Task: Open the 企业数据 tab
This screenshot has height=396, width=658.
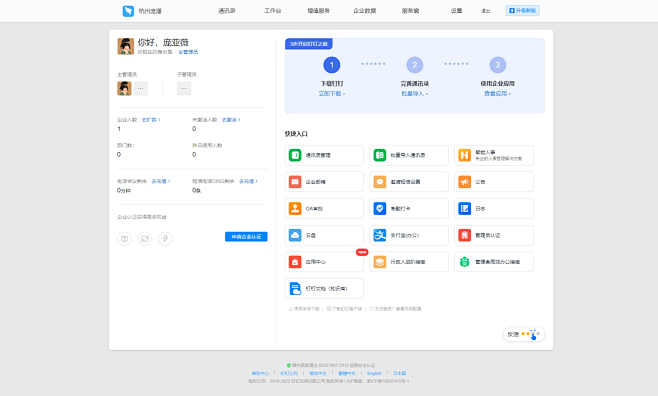Action: [365, 11]
